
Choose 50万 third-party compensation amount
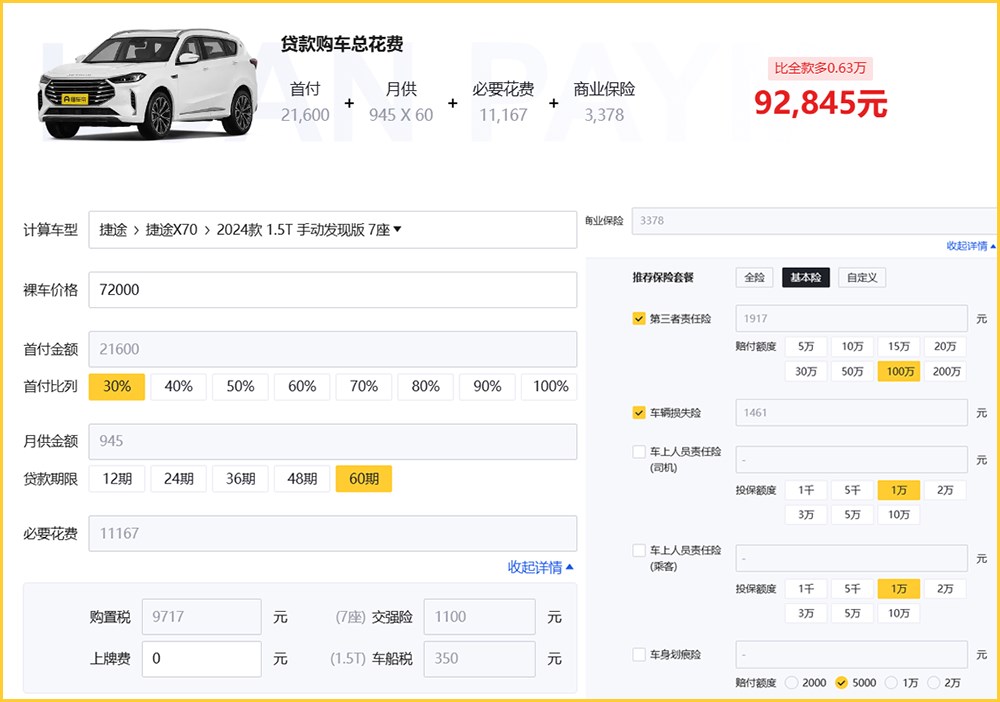point(852,372)
